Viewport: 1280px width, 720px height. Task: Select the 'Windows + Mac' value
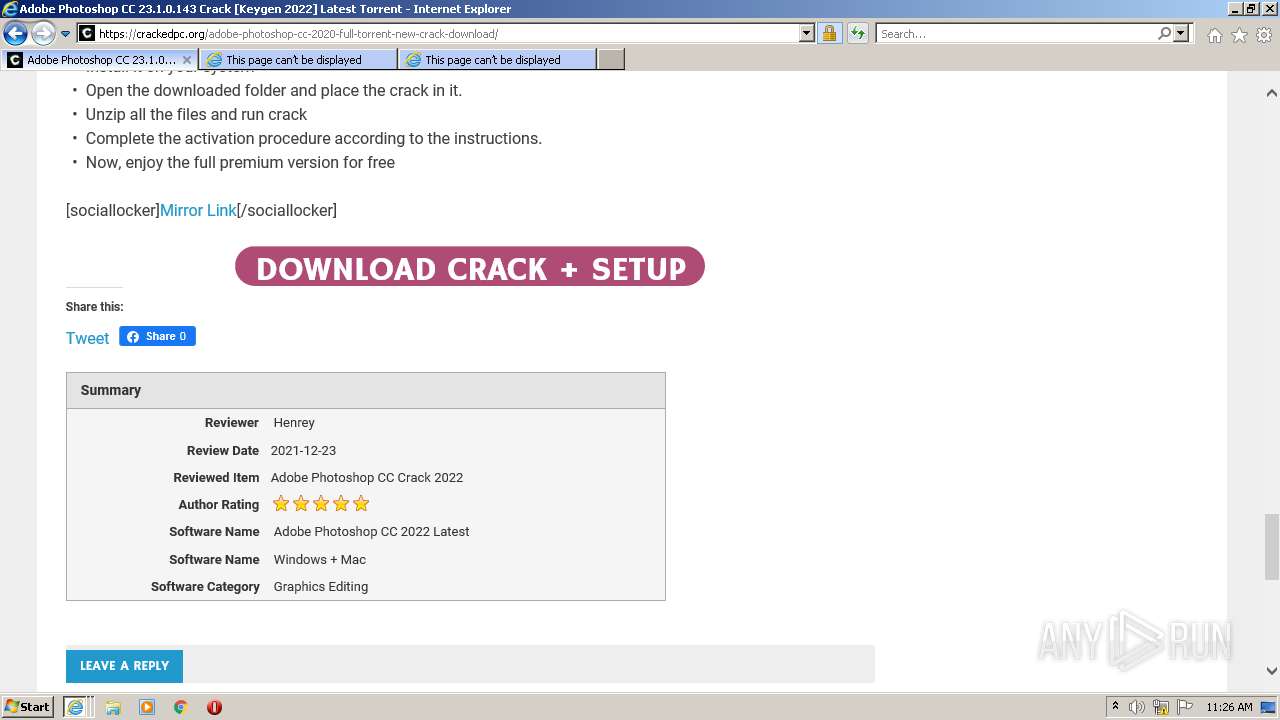(320, 559)
